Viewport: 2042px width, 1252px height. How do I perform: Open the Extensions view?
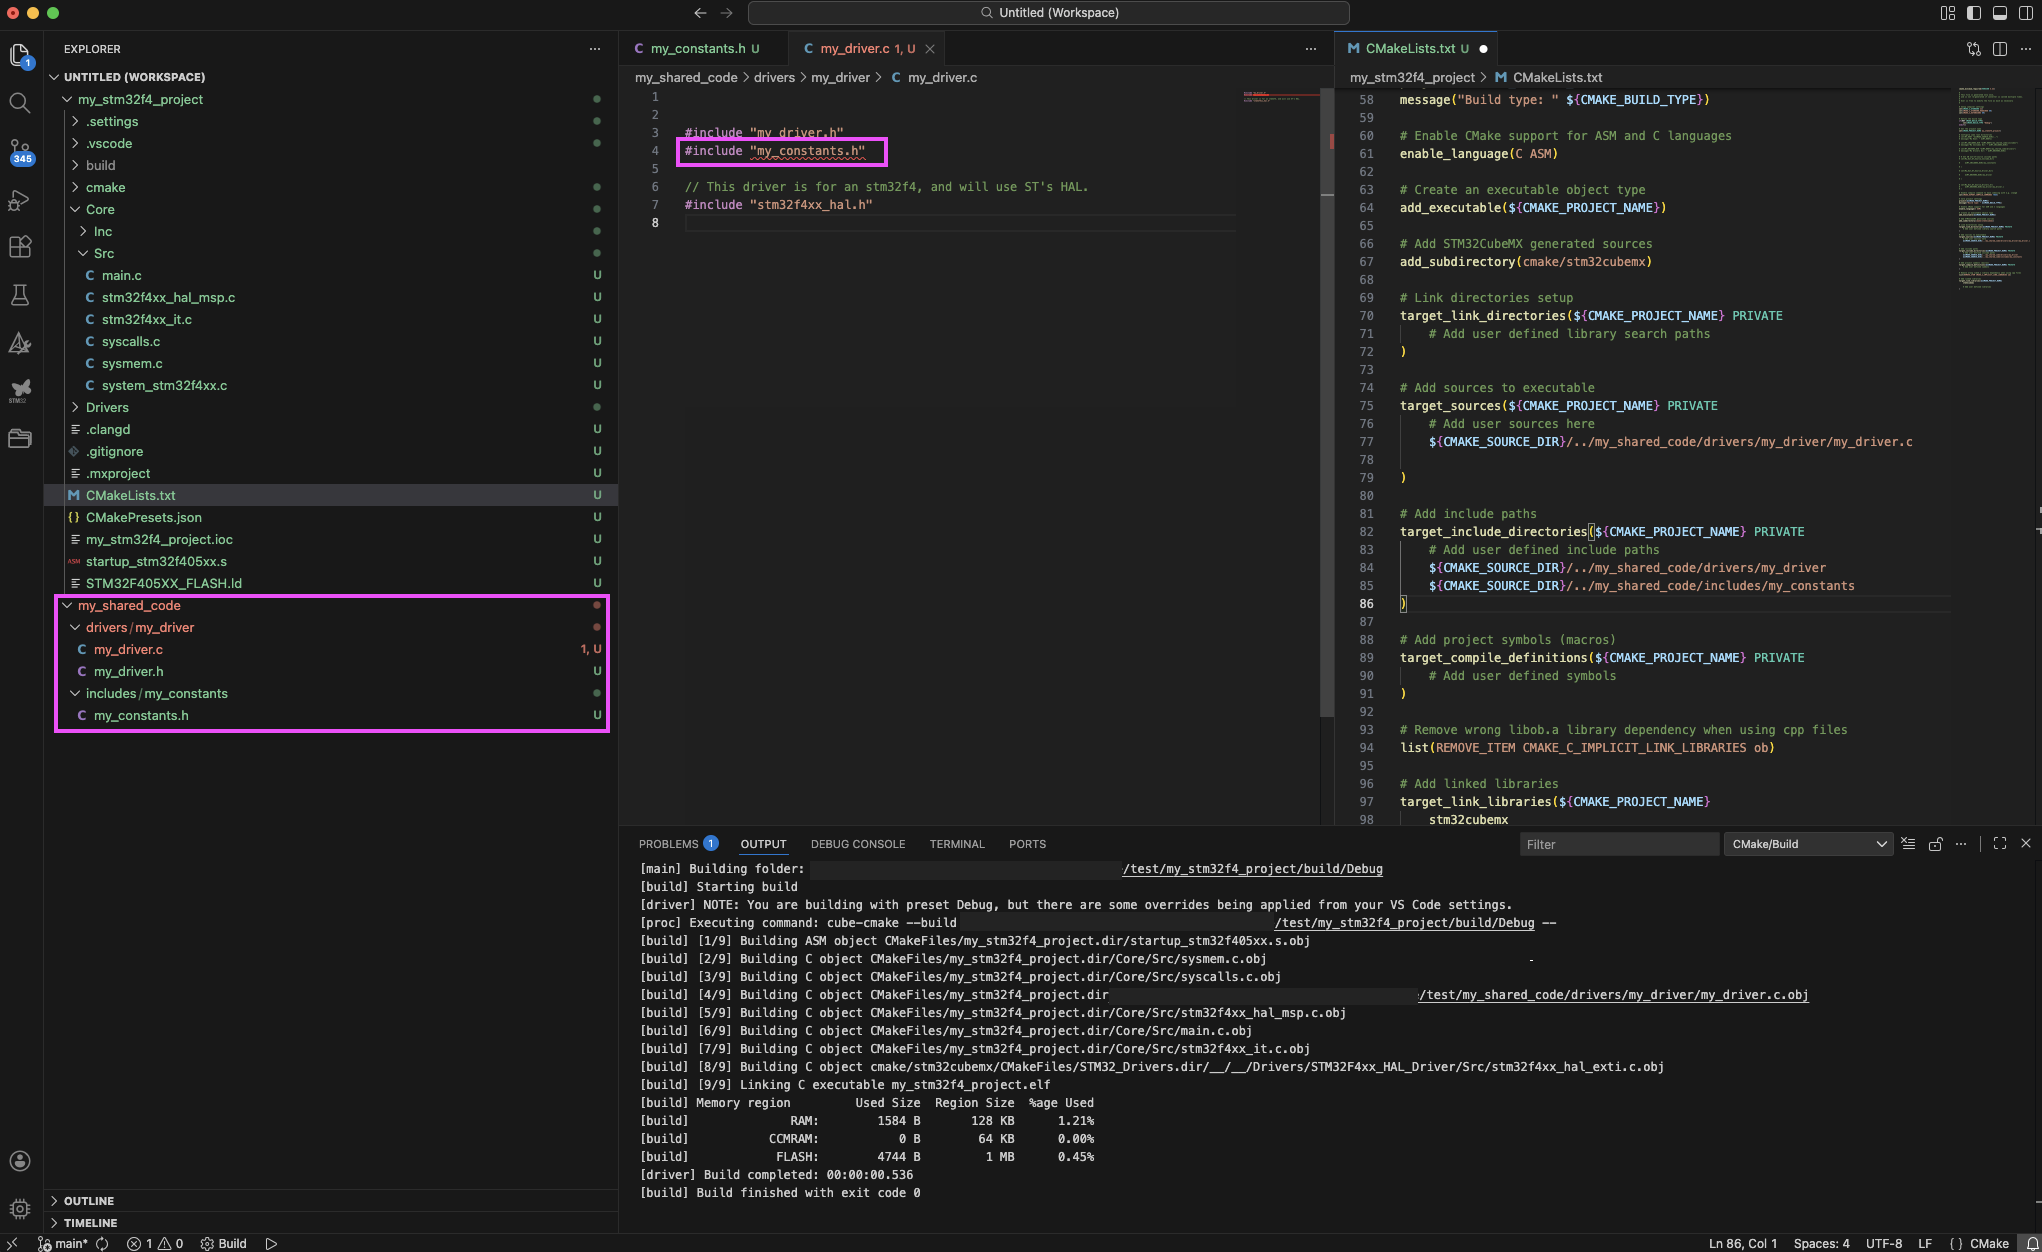(19, 247)
